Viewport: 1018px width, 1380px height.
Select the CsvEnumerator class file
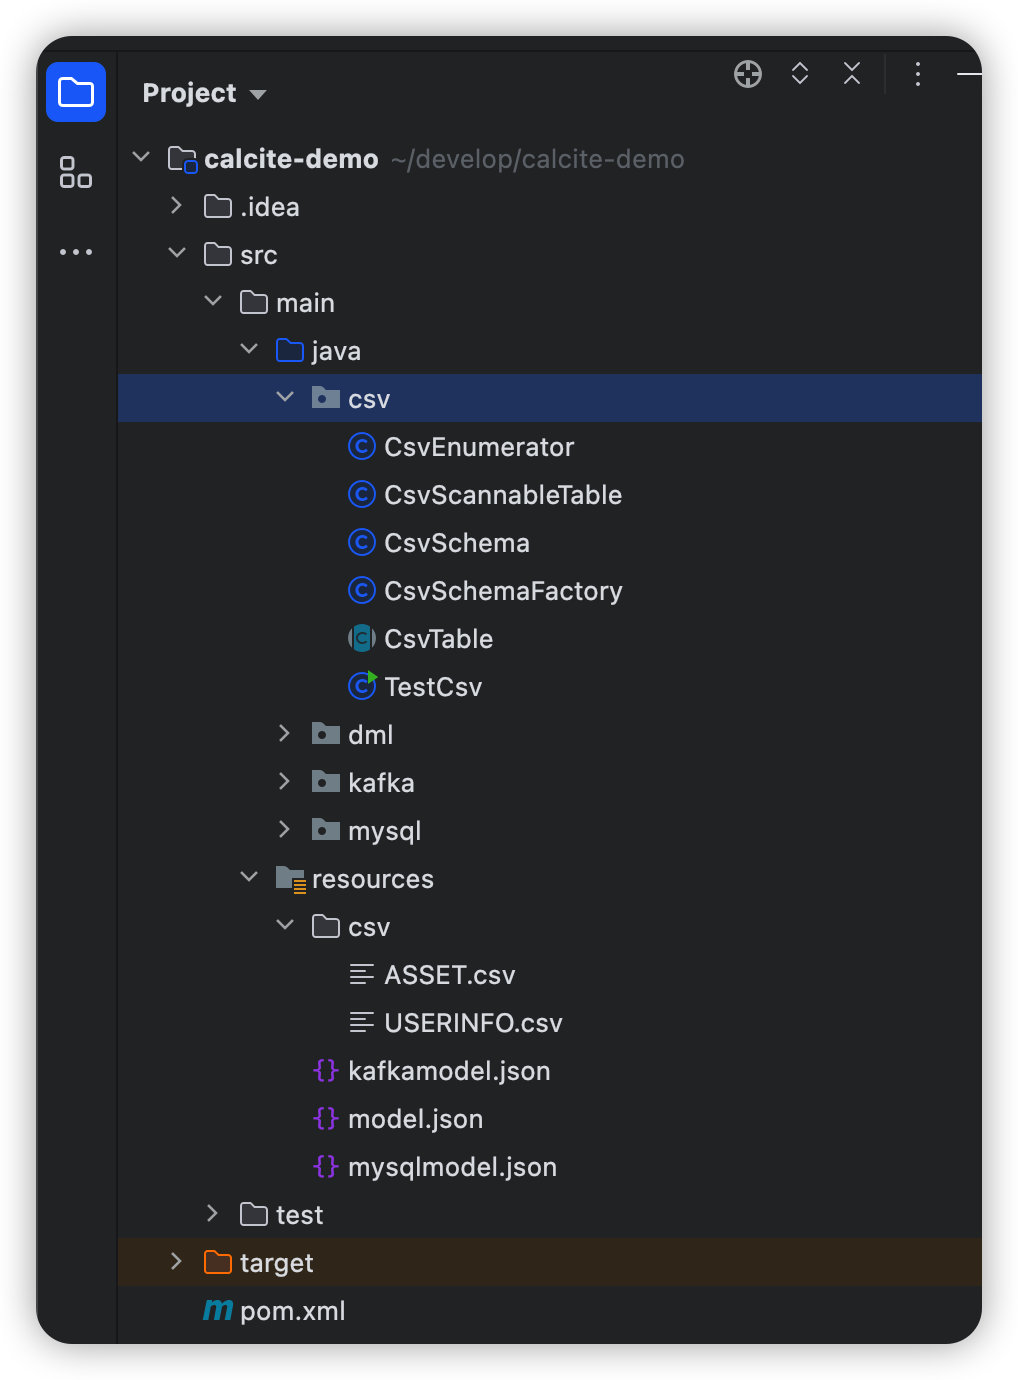(478, 447)
